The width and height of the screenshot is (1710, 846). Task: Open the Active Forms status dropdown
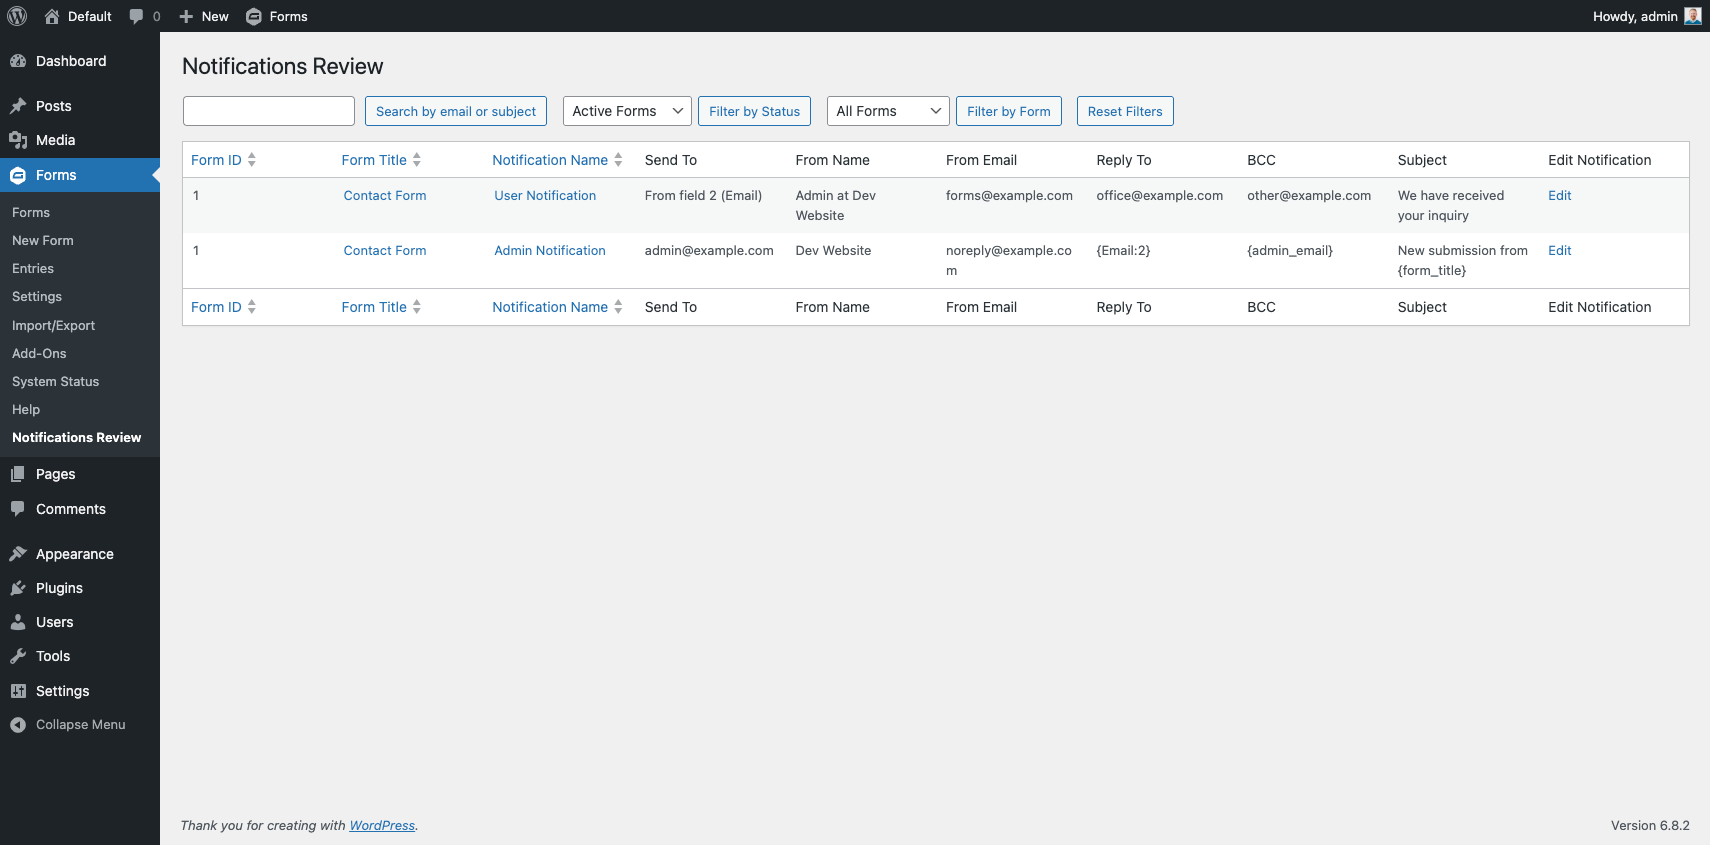tap(627, 111)
